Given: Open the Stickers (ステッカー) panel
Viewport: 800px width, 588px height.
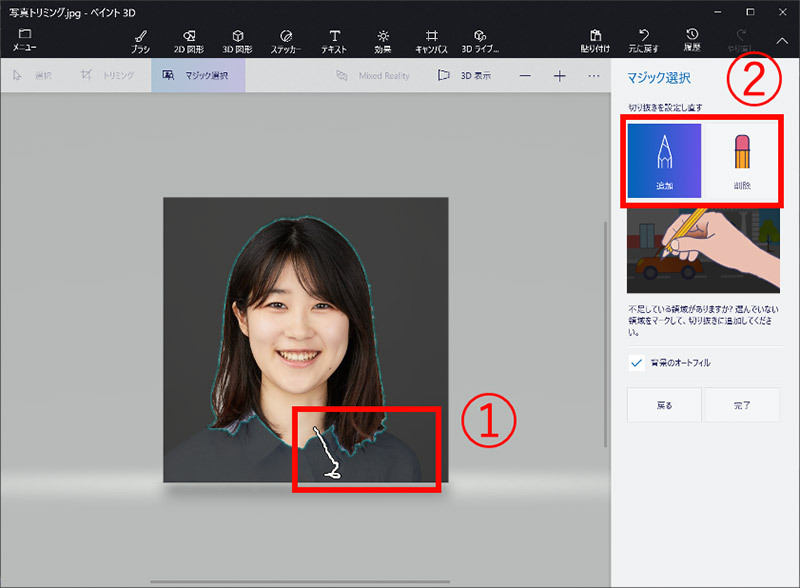Looking at the screenshot, I should point(286,40).
